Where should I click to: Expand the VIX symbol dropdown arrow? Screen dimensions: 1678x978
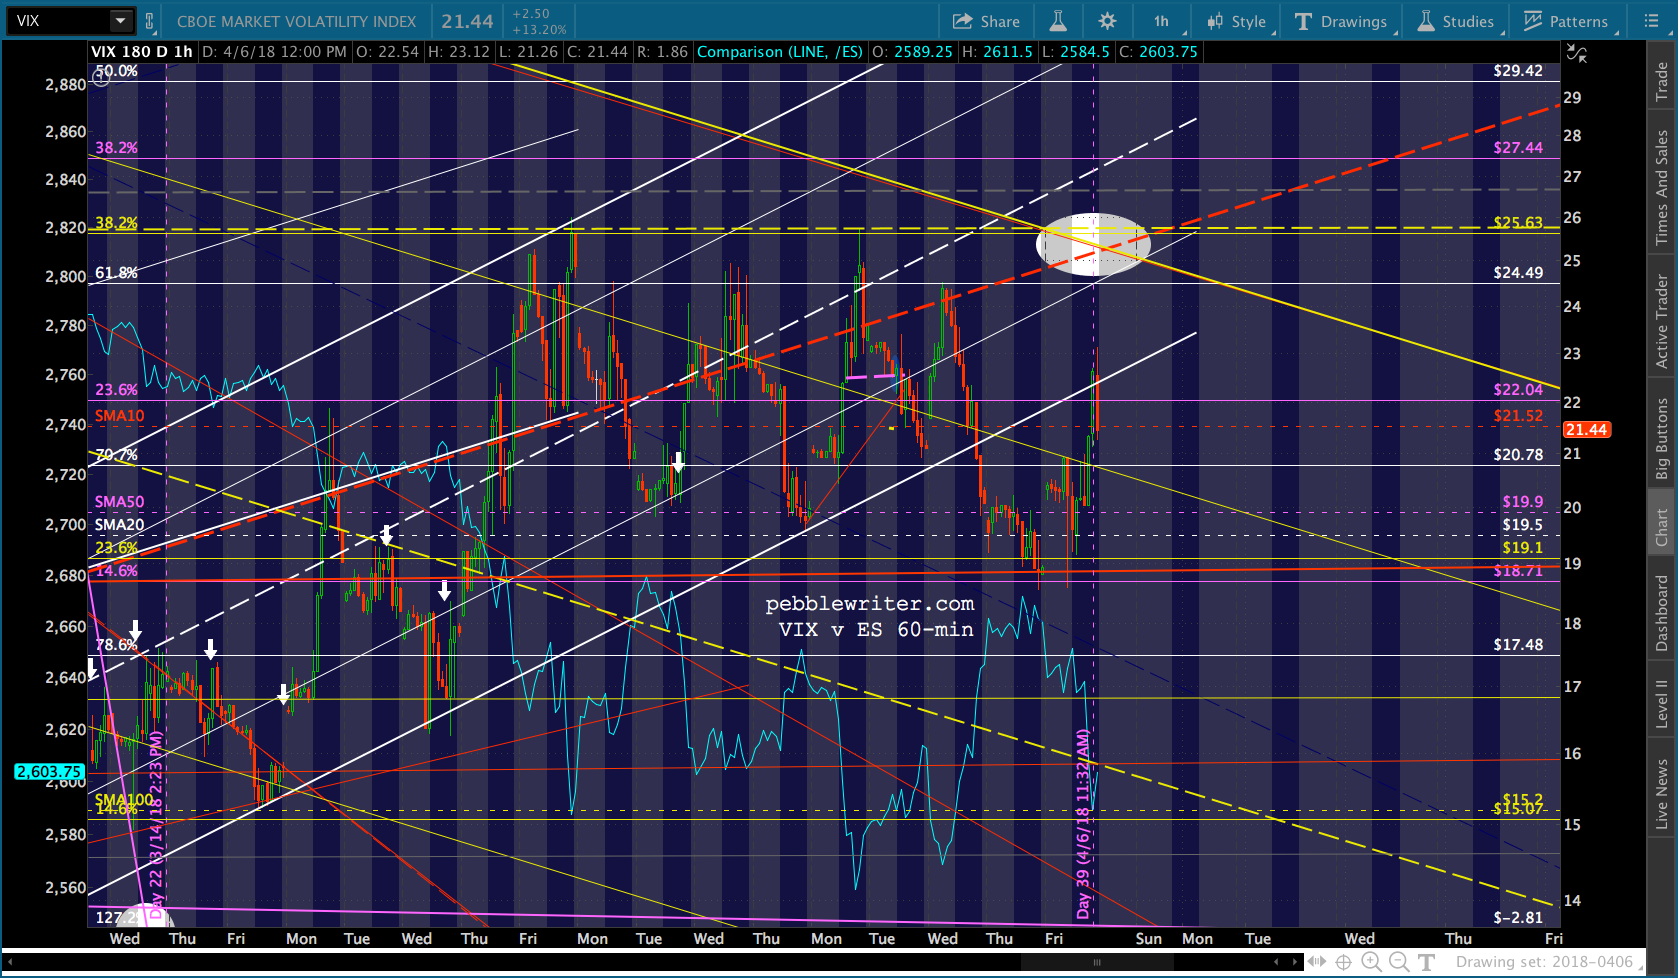pos(121,20)
